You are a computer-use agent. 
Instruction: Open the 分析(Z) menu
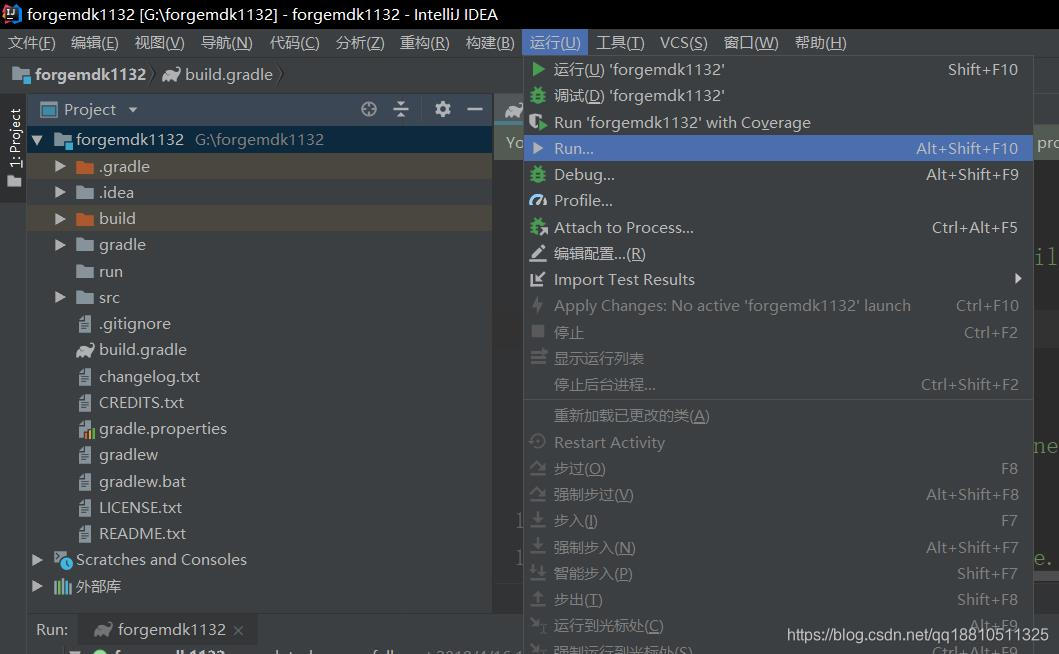click(360, 43)
